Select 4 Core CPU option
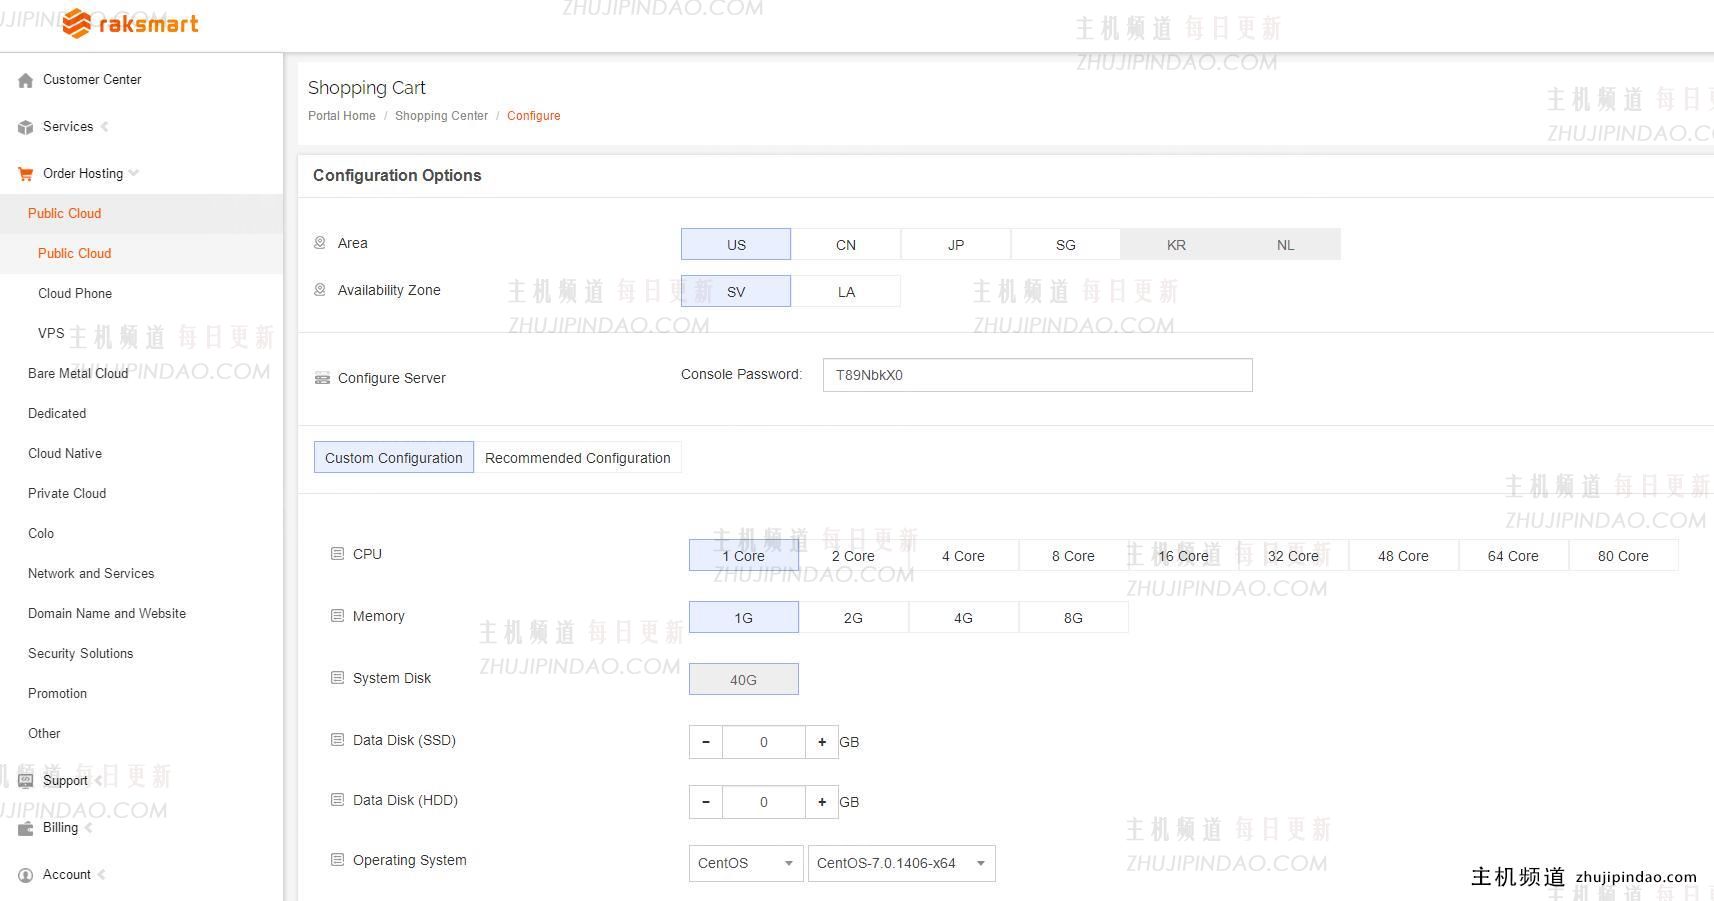The image size is (1714, 901). (963, 556)
